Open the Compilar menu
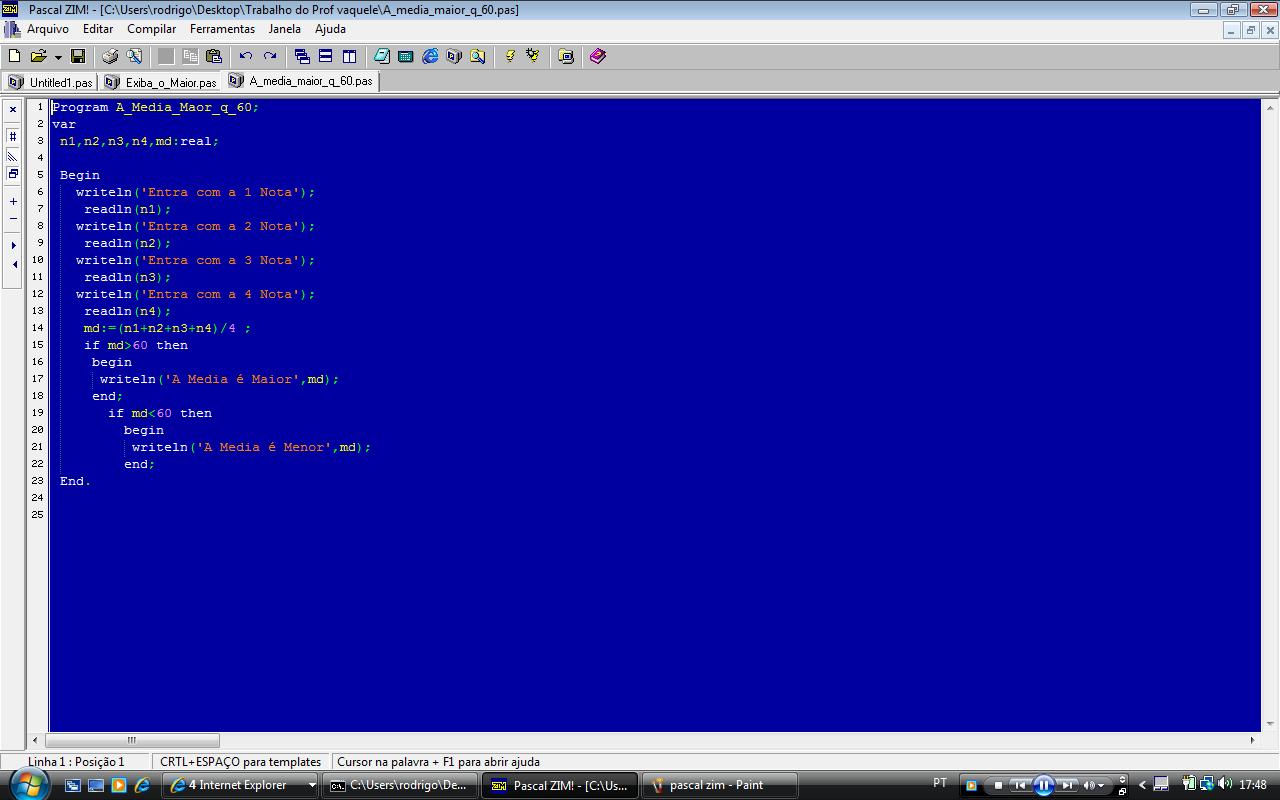The height and width of the screenshot is (800, 1280). (x=151, y=29)
